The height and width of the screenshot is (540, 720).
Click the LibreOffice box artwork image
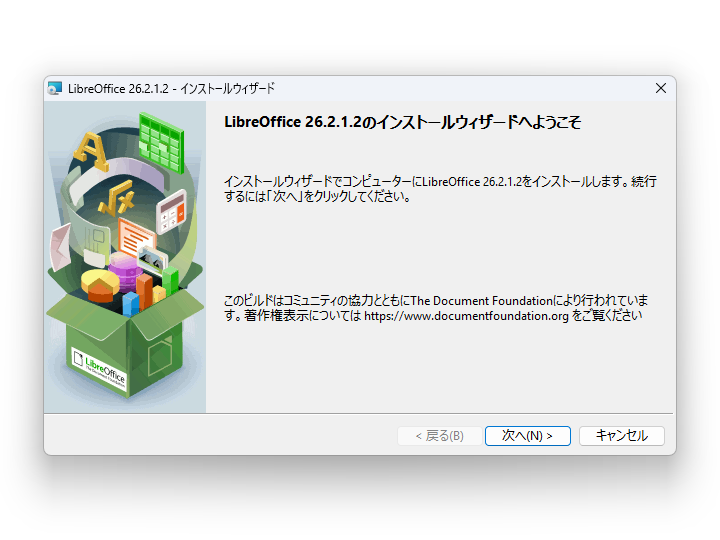click(125, 257)
